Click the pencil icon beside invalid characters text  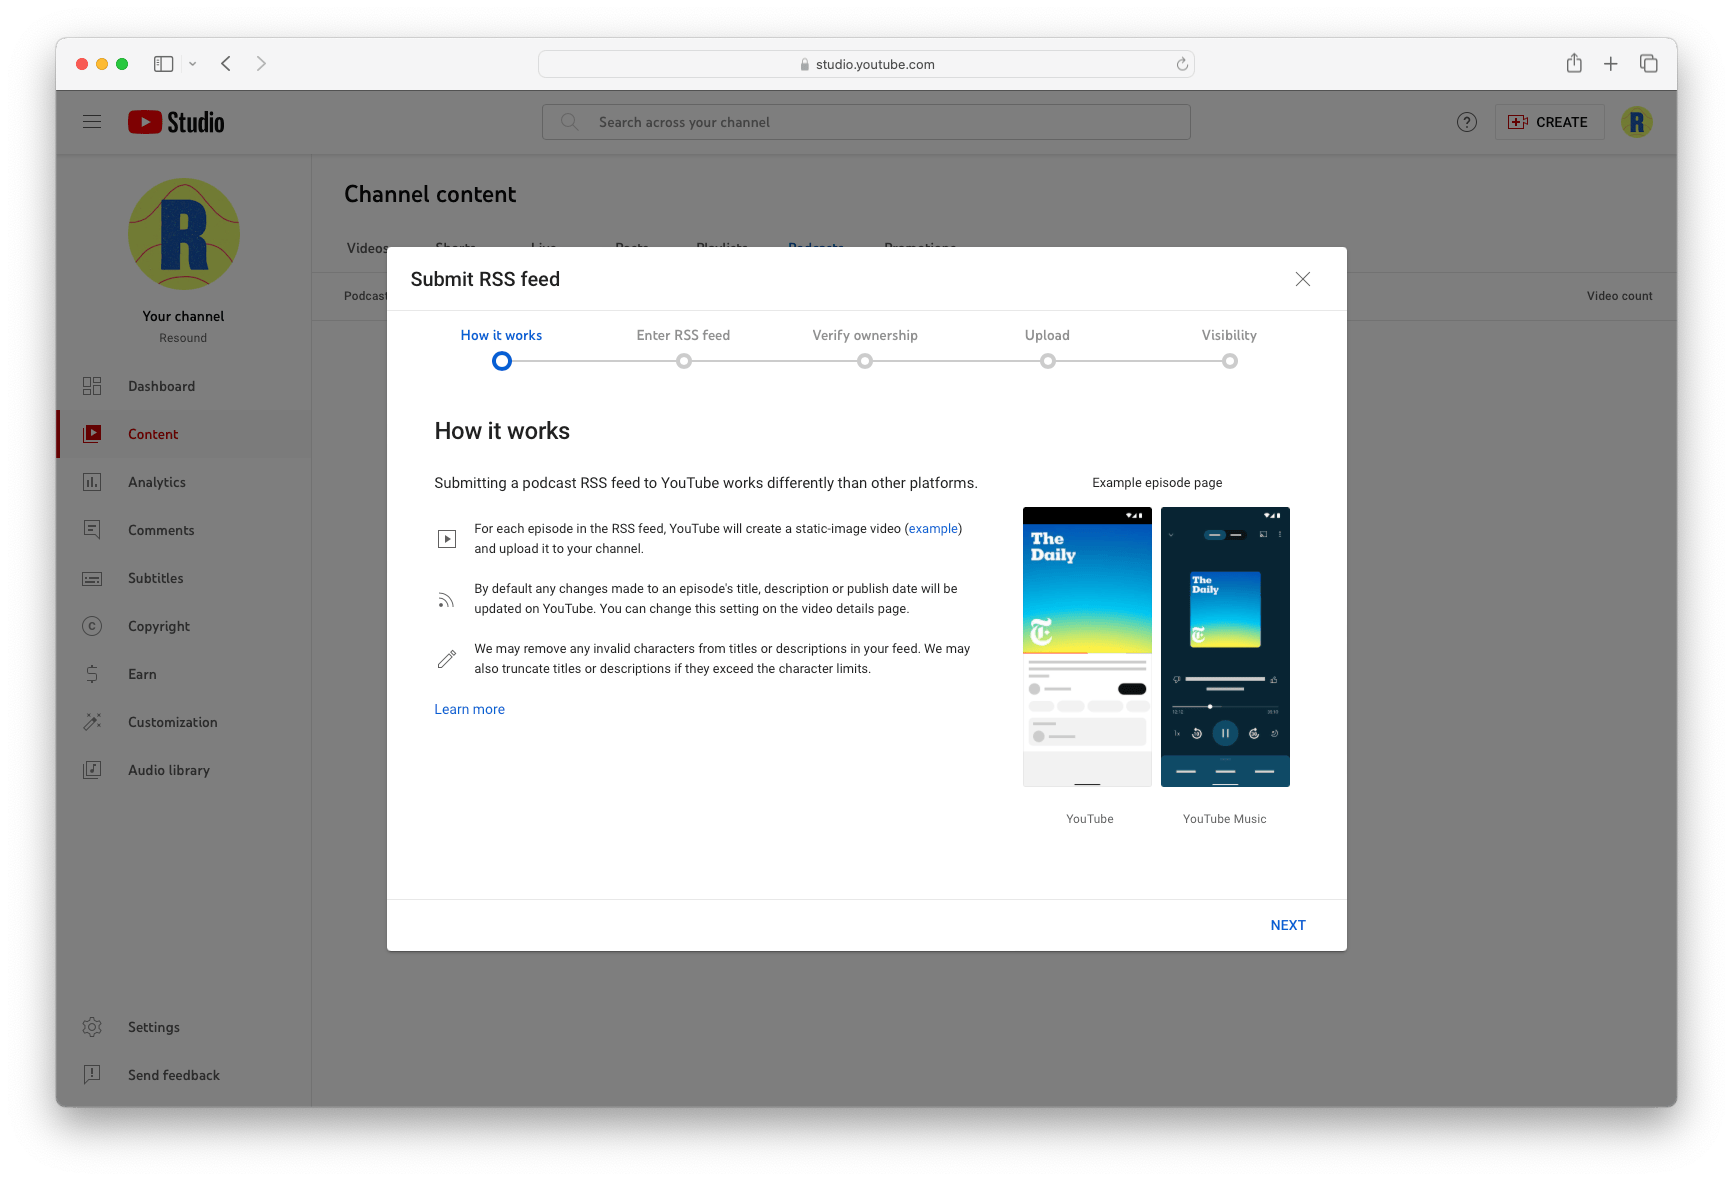[x=447, y=659]
